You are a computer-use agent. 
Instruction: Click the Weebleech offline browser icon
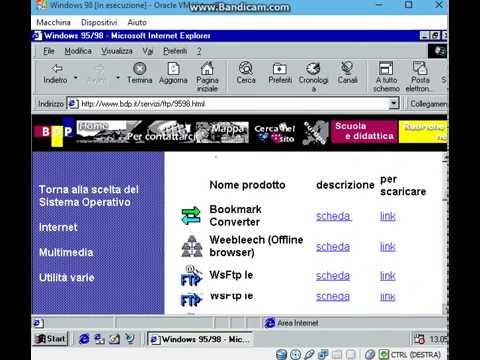pyautogui.click(x=192, y=246)
